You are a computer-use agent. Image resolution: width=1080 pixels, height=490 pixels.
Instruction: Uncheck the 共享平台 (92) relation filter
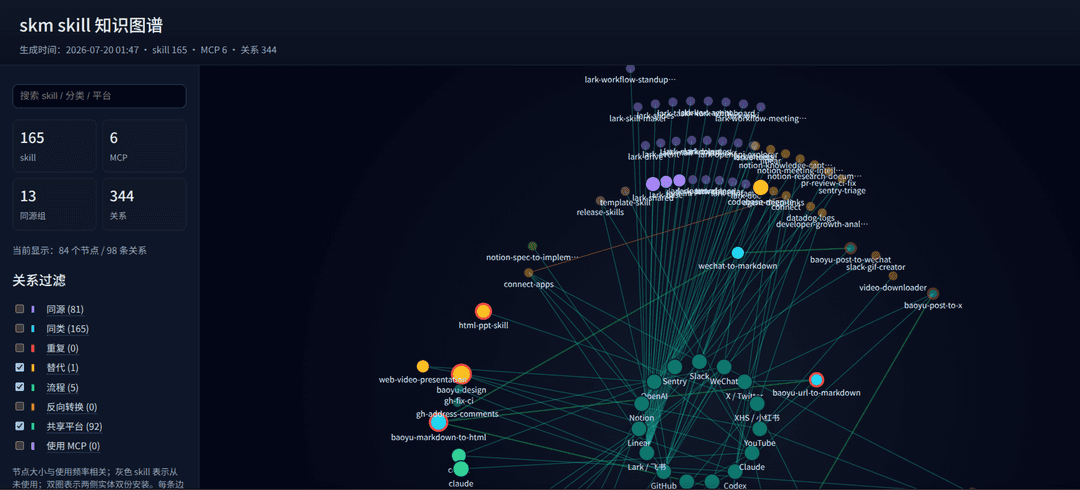[x=20, y=427]
